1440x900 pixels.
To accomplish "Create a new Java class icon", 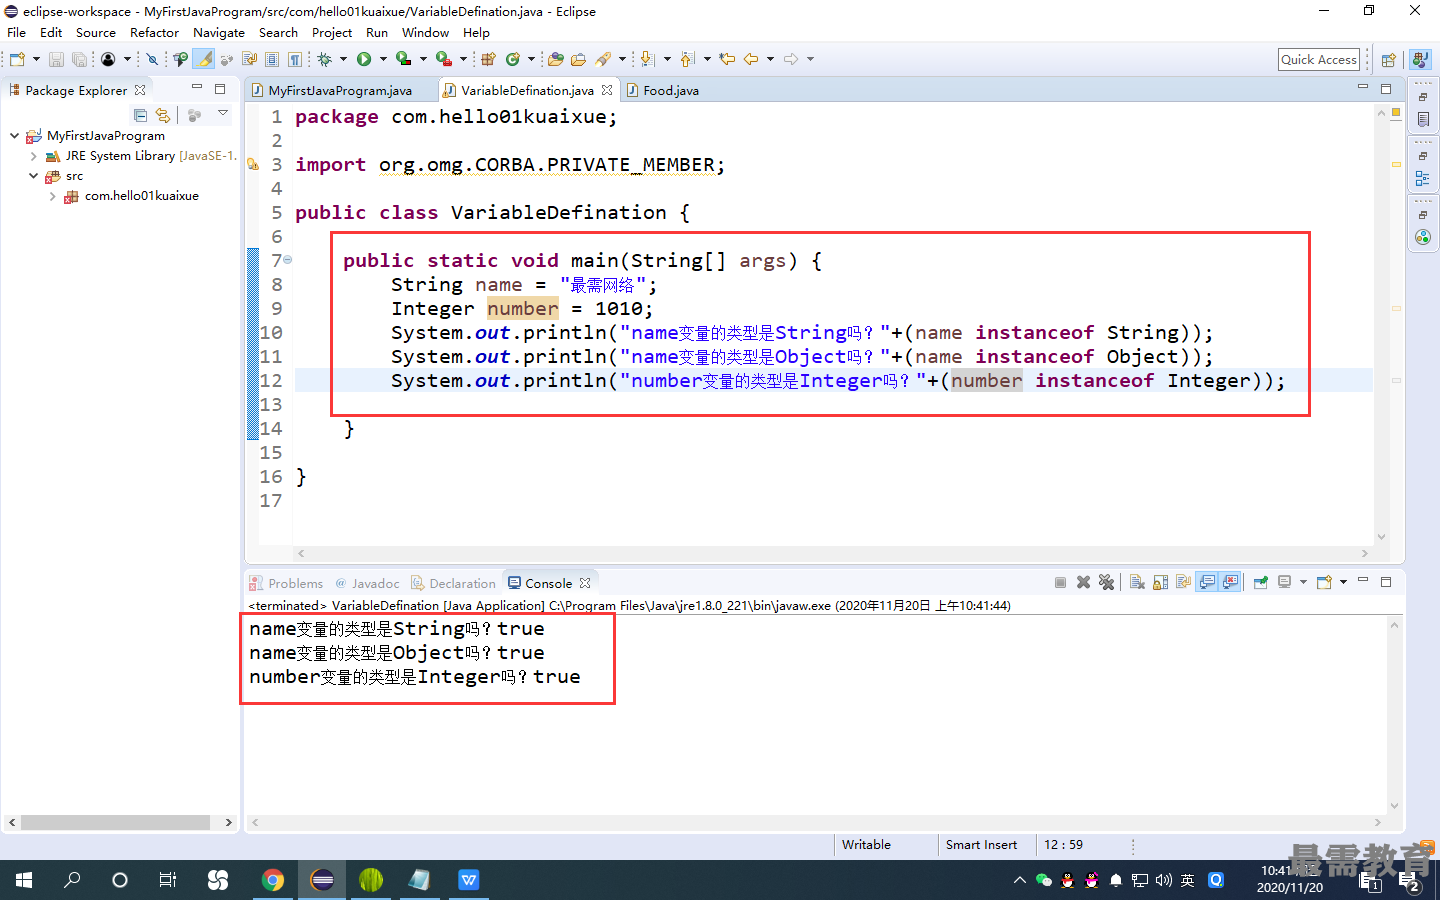I will click(512, 59).
